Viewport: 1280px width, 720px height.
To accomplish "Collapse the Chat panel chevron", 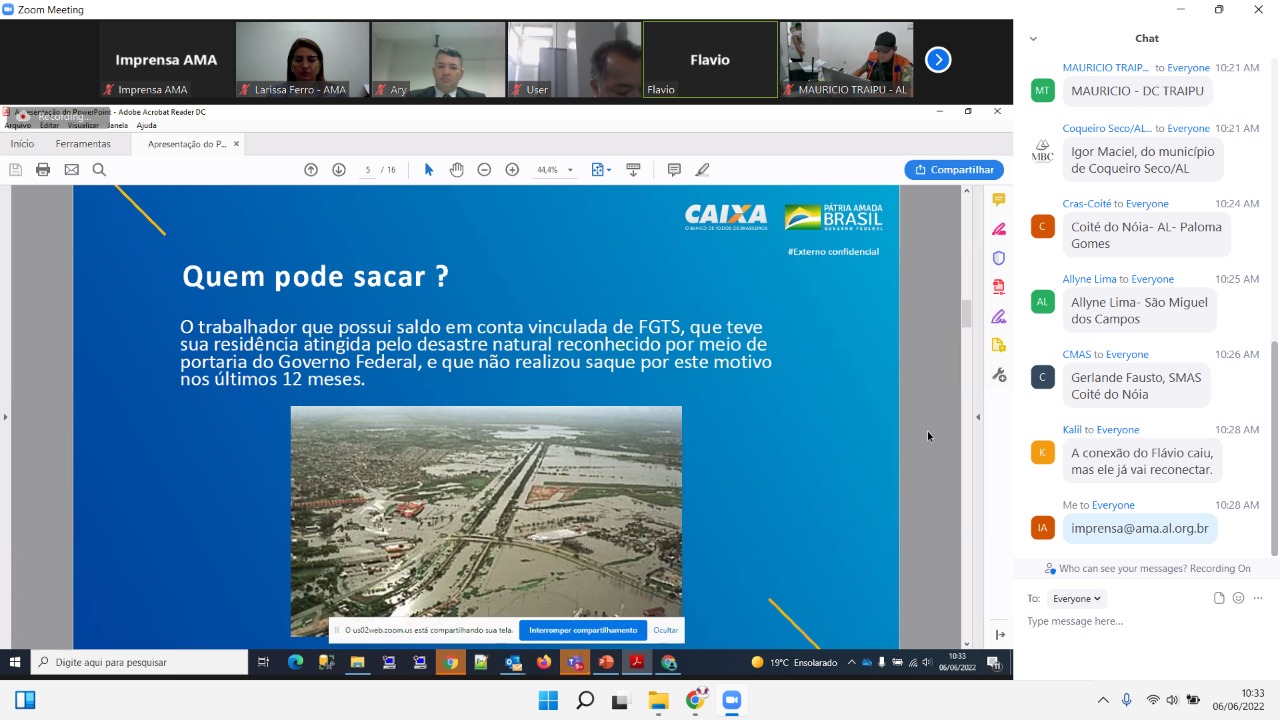I will 1033,39.
